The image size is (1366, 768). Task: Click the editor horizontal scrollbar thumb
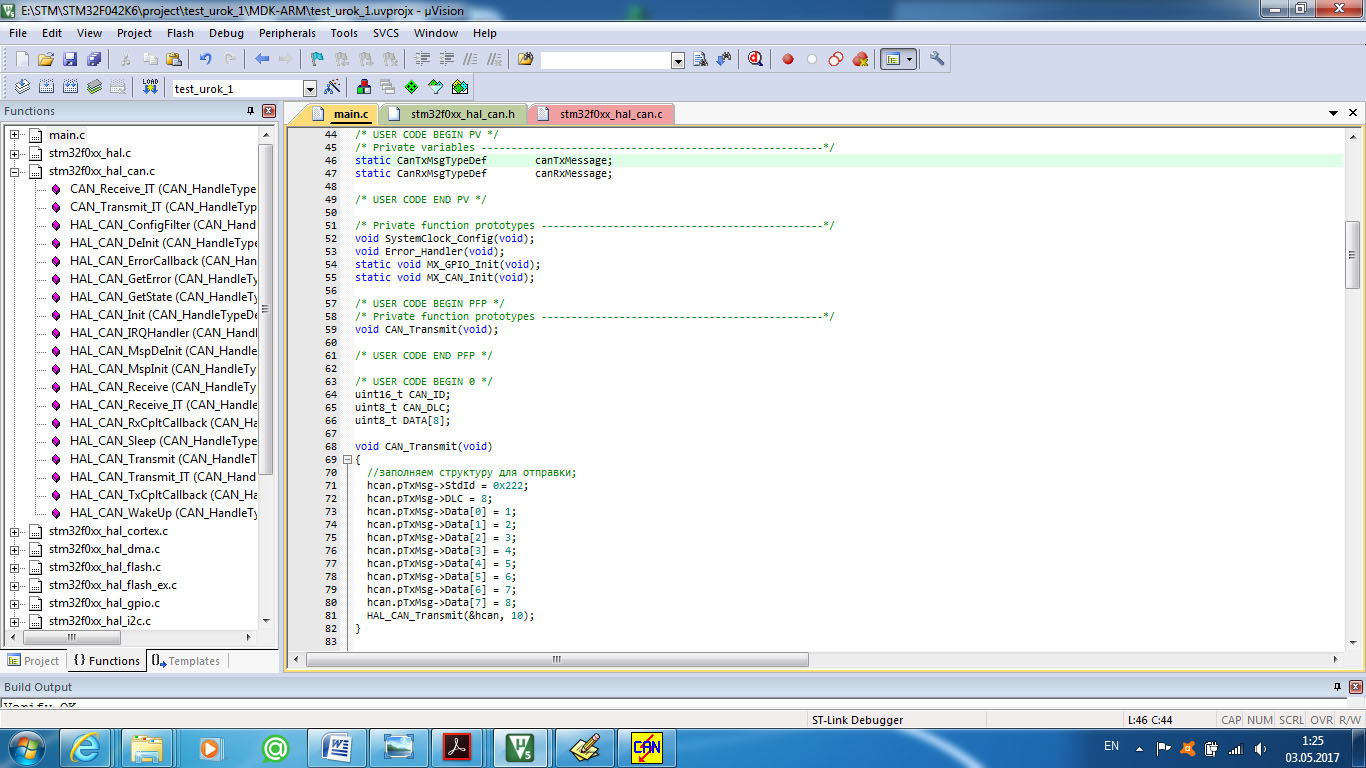point(555,660)
